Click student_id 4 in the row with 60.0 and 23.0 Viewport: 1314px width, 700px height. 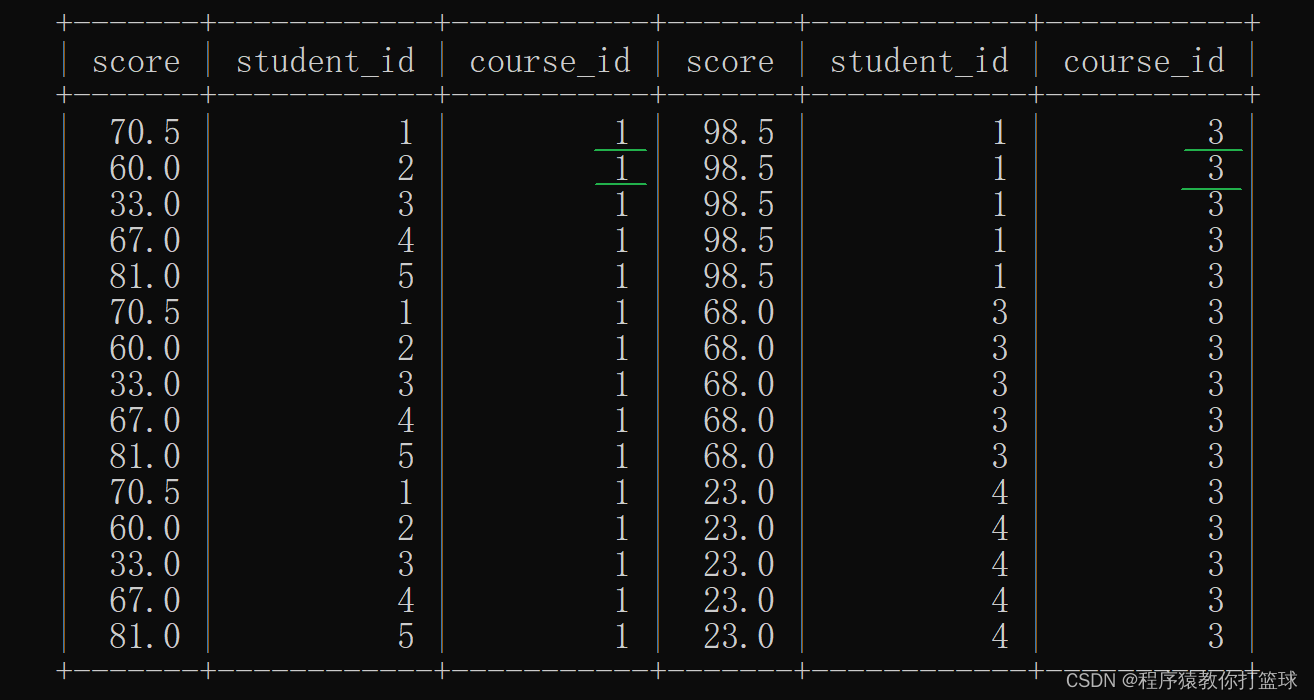(999, 529)
